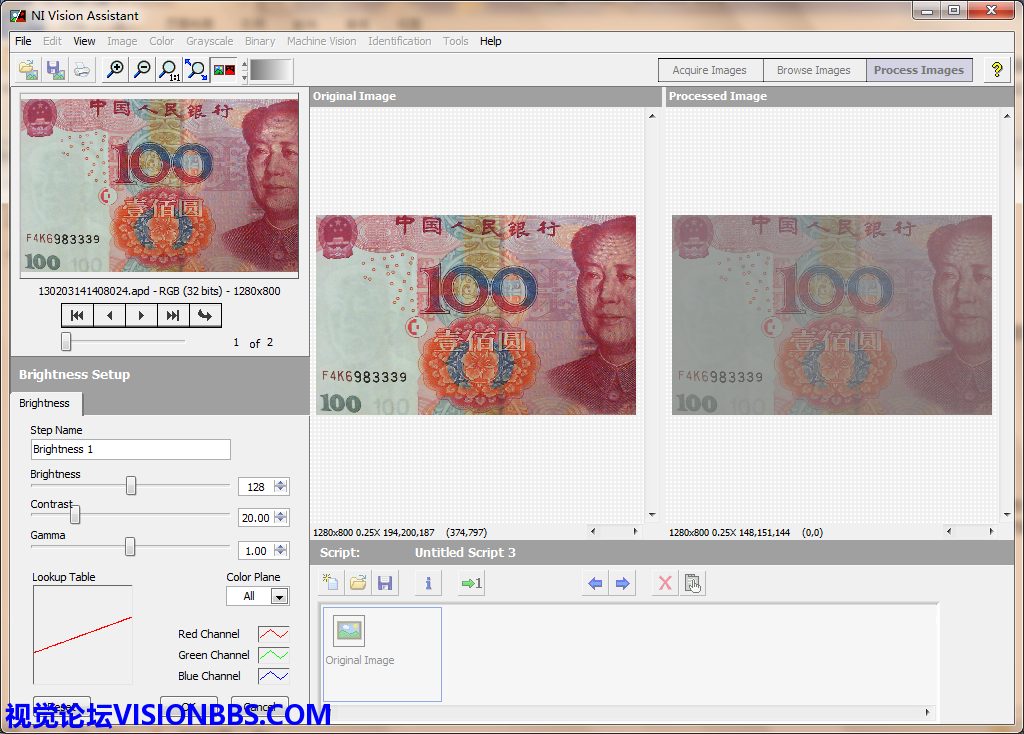
Task: Click the Save Script floppy disk icon
Action: pyautogui.click(x=384, y=583)
